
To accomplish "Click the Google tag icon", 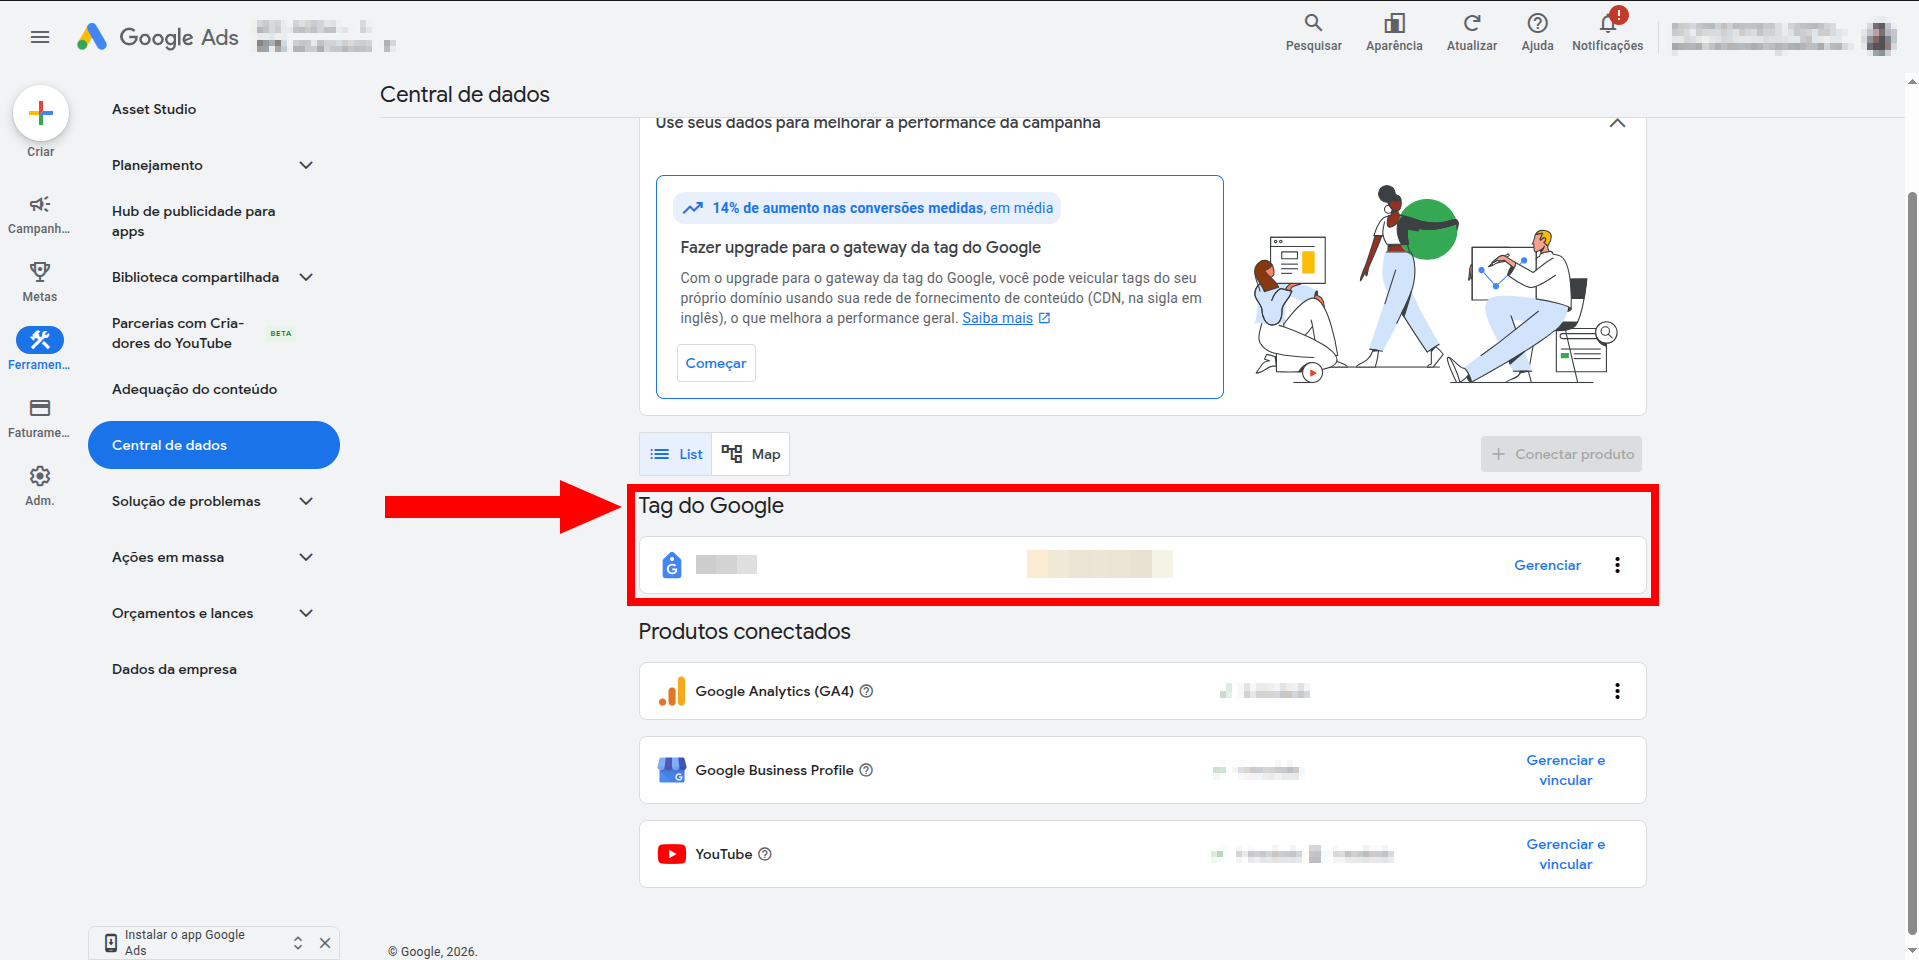I will (x=672, y=565).
